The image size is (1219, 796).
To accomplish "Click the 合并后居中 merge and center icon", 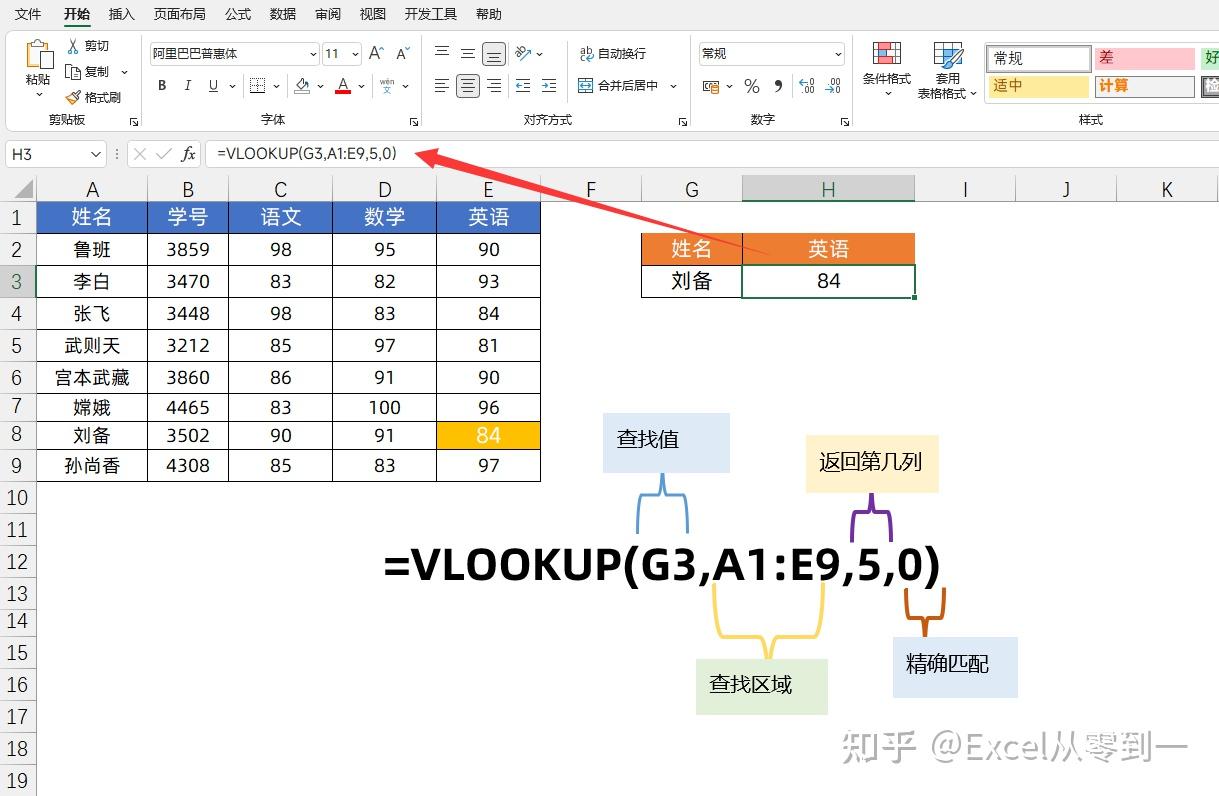I will (585, 85).
